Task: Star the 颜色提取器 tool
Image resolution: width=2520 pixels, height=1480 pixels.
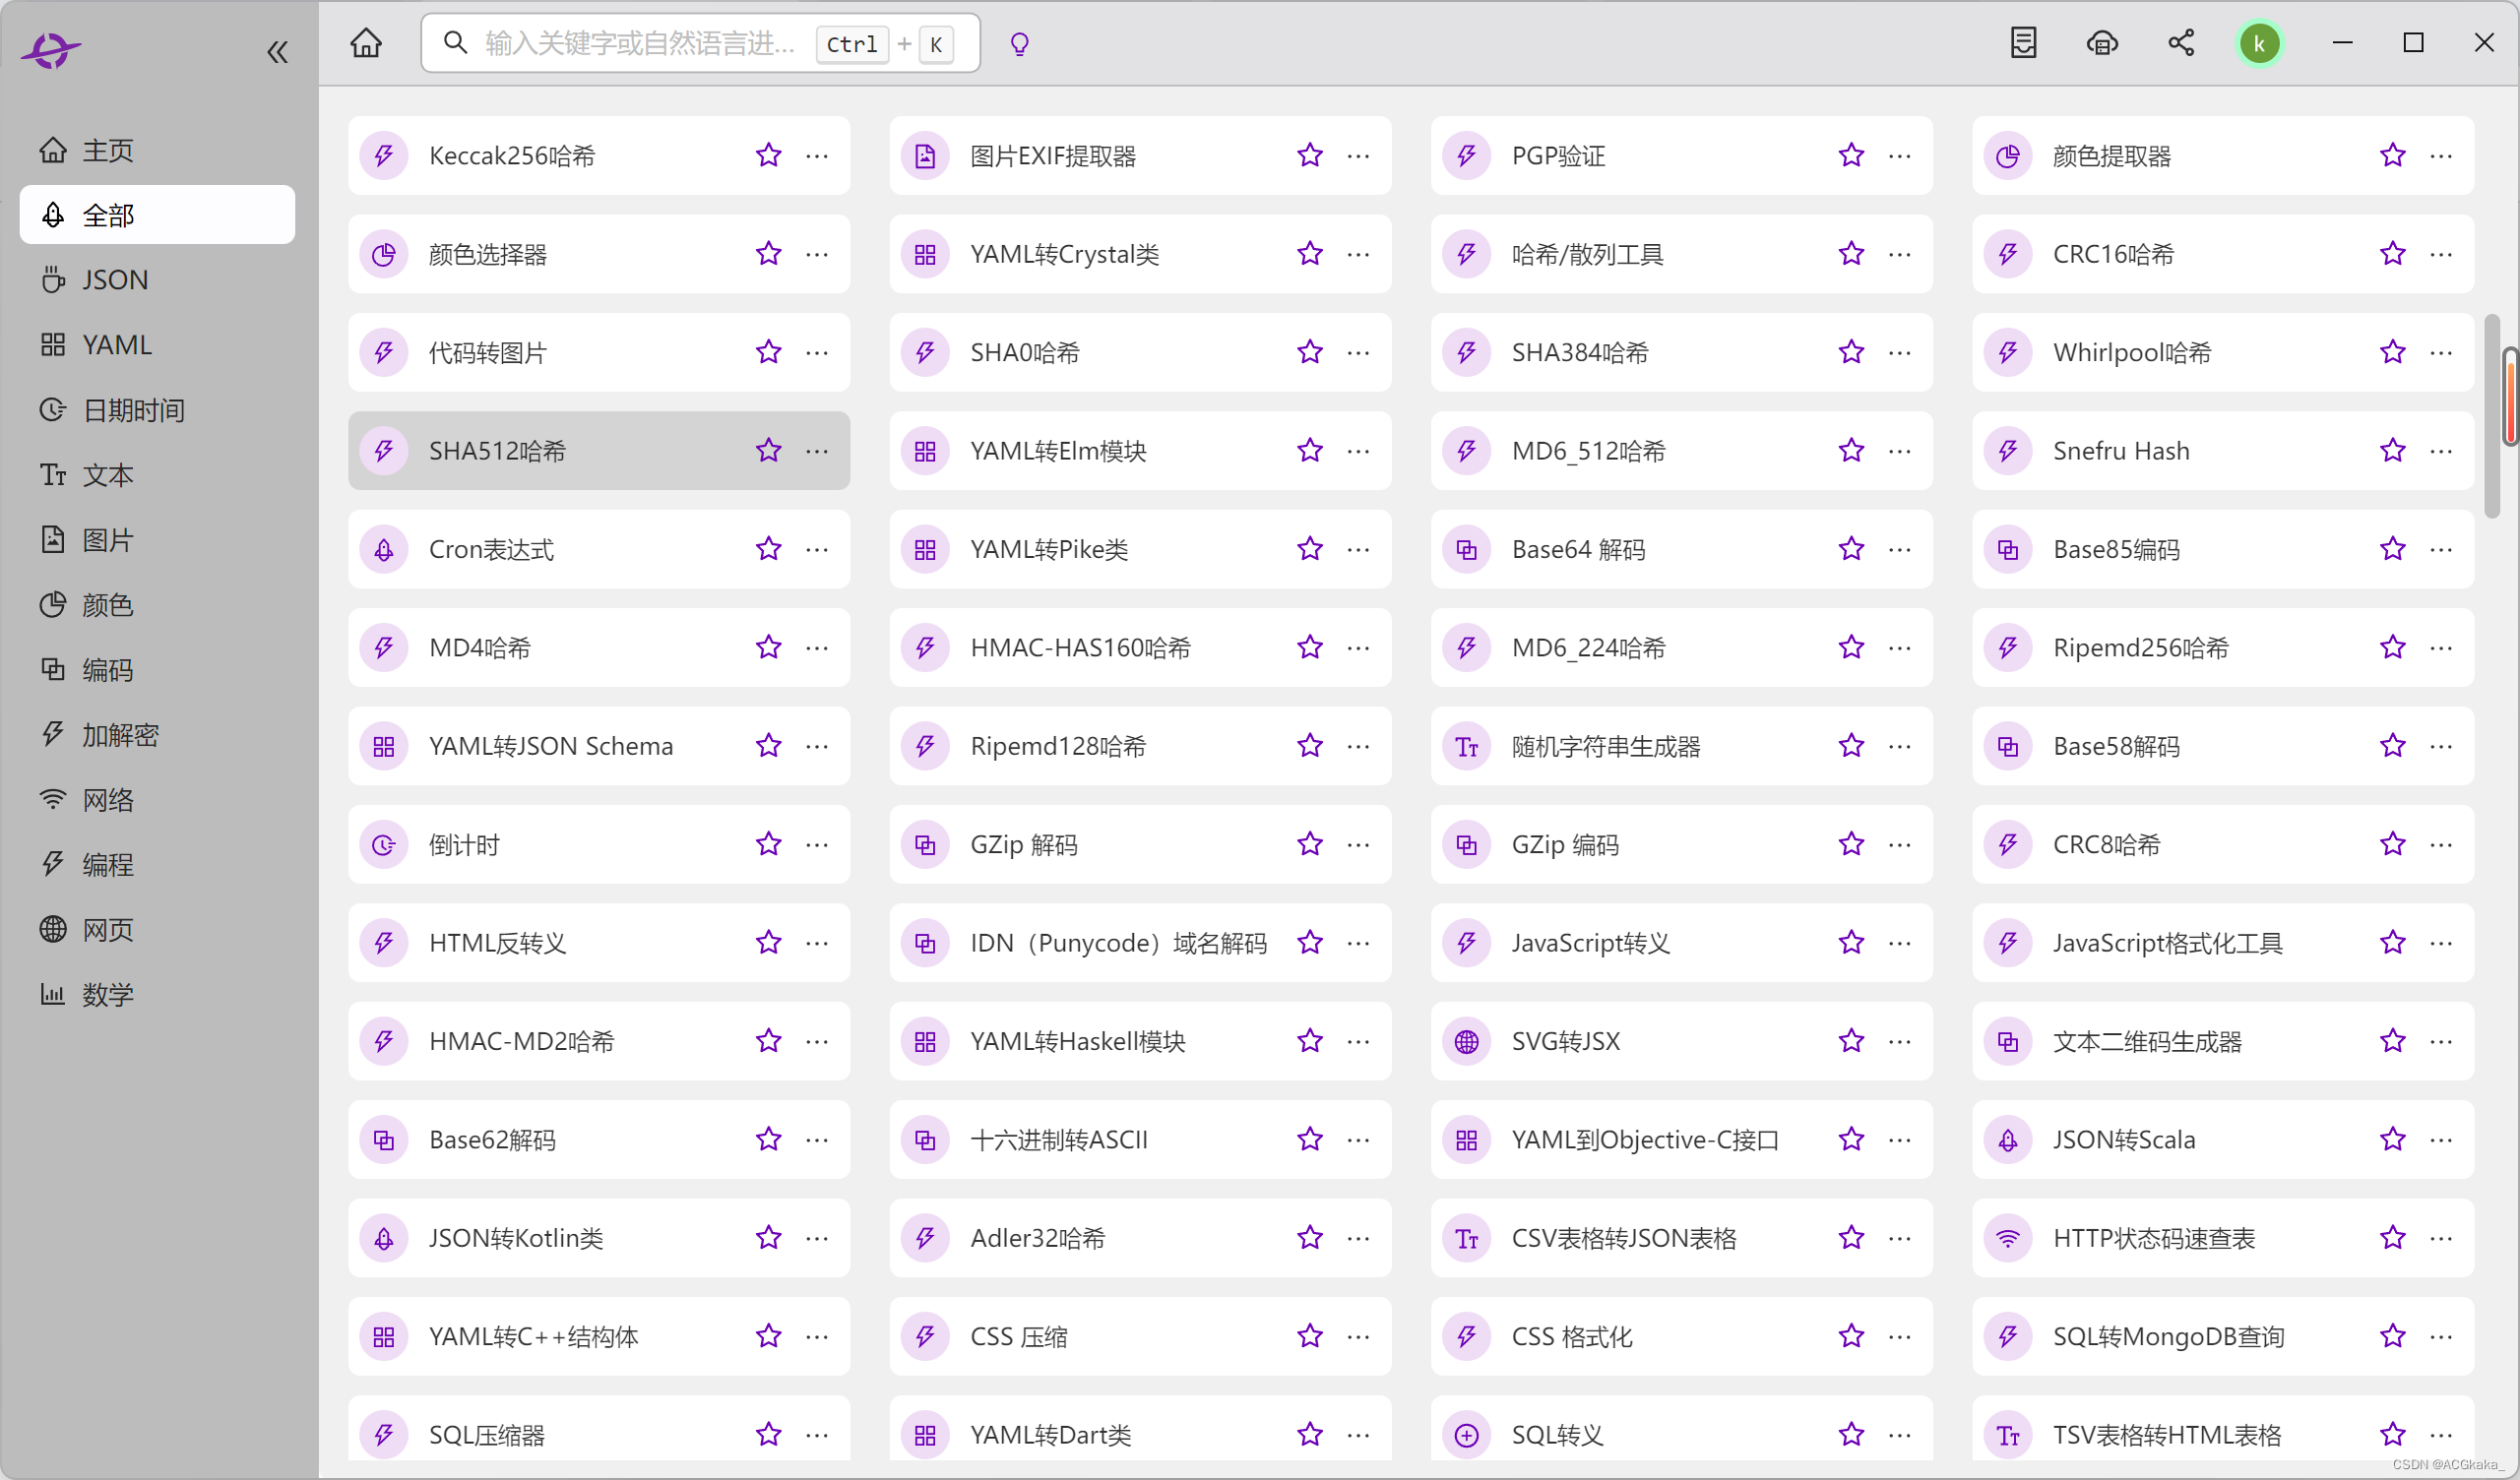Action: [2392, 156]
